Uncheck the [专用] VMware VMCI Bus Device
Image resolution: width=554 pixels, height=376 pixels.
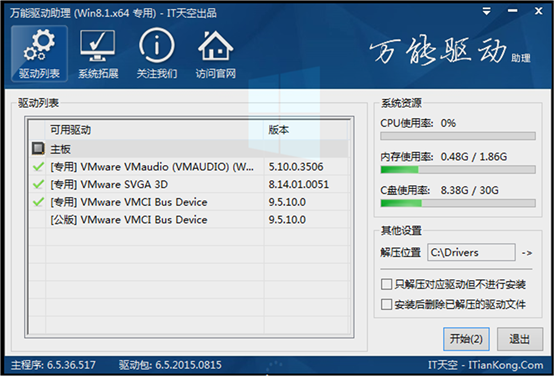tap(38, 202)
